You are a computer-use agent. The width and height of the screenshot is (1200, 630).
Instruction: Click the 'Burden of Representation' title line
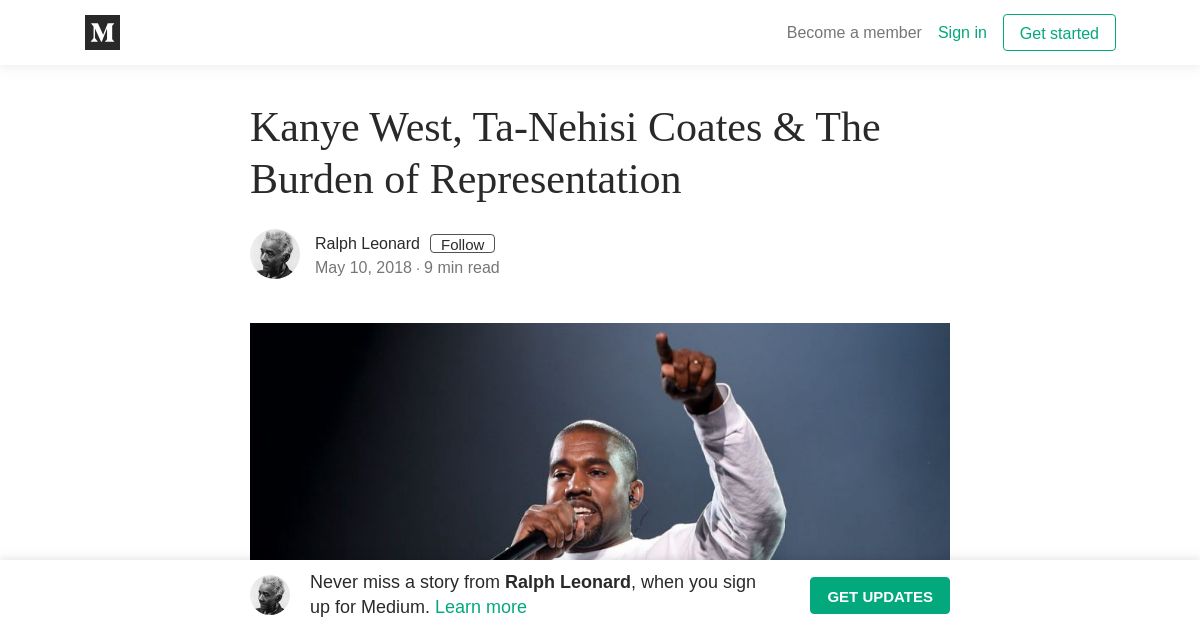[465, 180]
